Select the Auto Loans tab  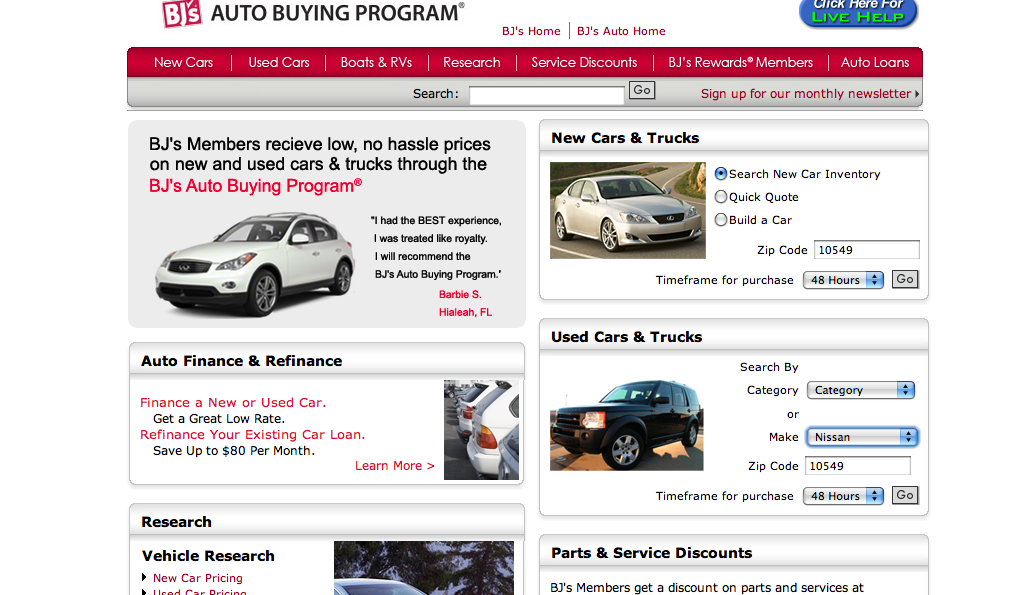[x=875, y=62]
